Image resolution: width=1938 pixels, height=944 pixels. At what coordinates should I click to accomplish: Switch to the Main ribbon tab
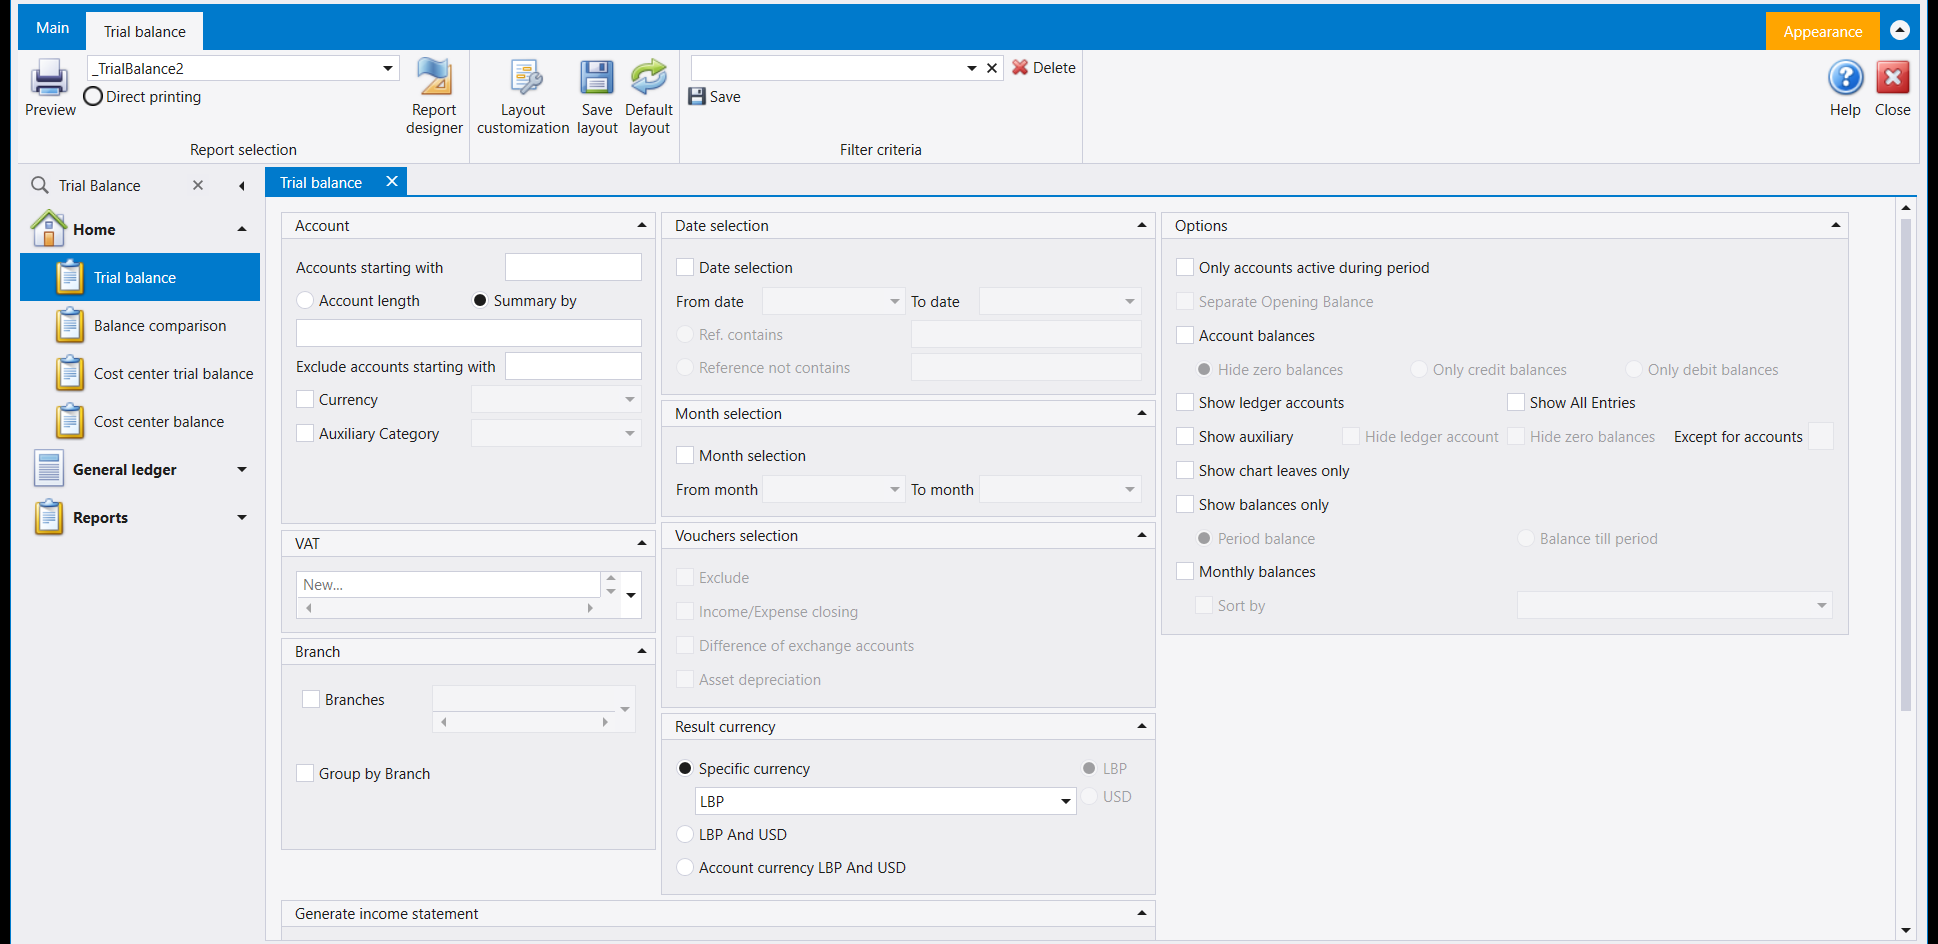pos(52,28)
